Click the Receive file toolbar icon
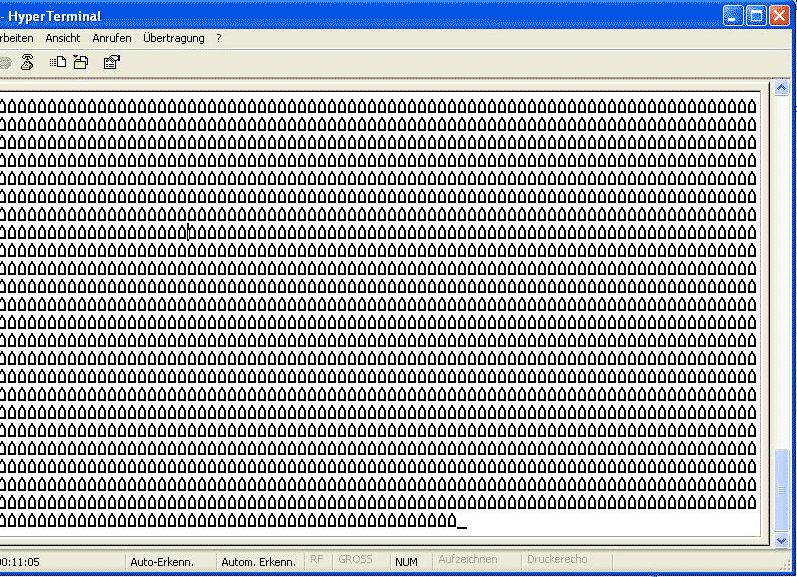The width and height of the screenshot is (797, 577). pos(81,62)
